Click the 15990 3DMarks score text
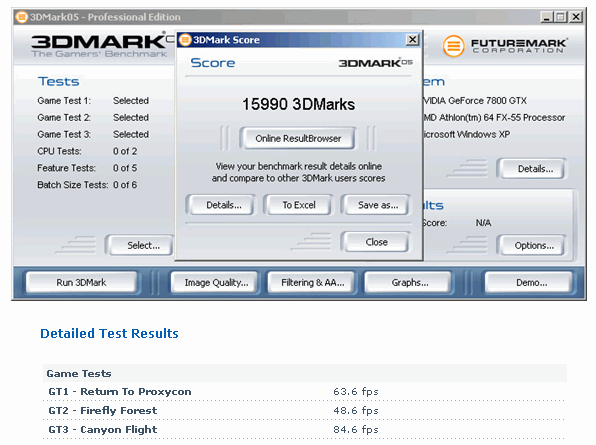This screenshot has height=445, width=596. point(298,104)
